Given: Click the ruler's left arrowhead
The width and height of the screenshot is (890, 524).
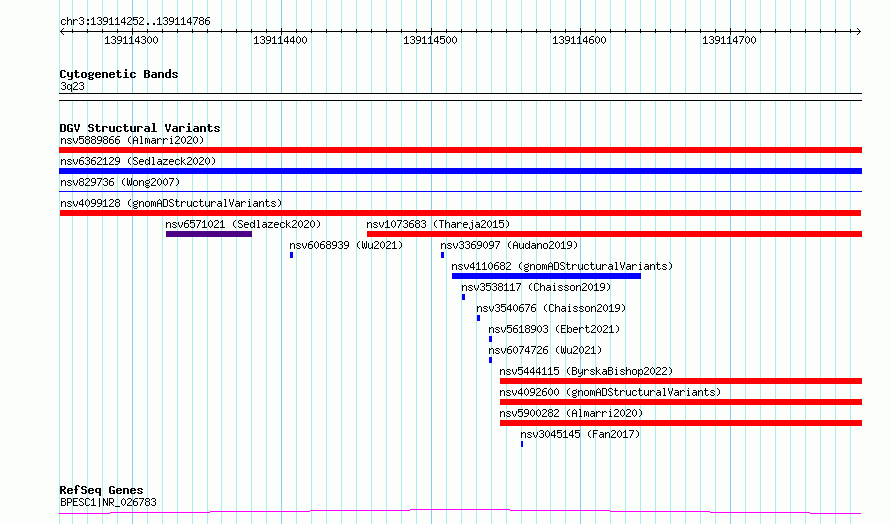Looking at the screenshot, I should pyautogui.click(x=62, y=32).
